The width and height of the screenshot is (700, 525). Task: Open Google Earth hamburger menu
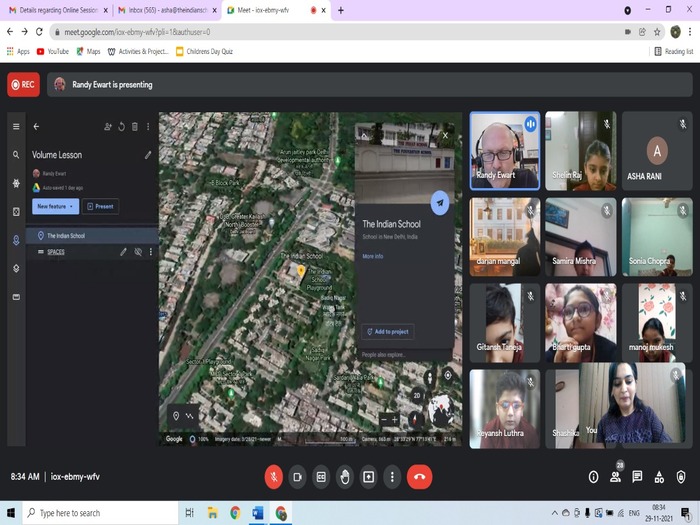pos(16,127)
